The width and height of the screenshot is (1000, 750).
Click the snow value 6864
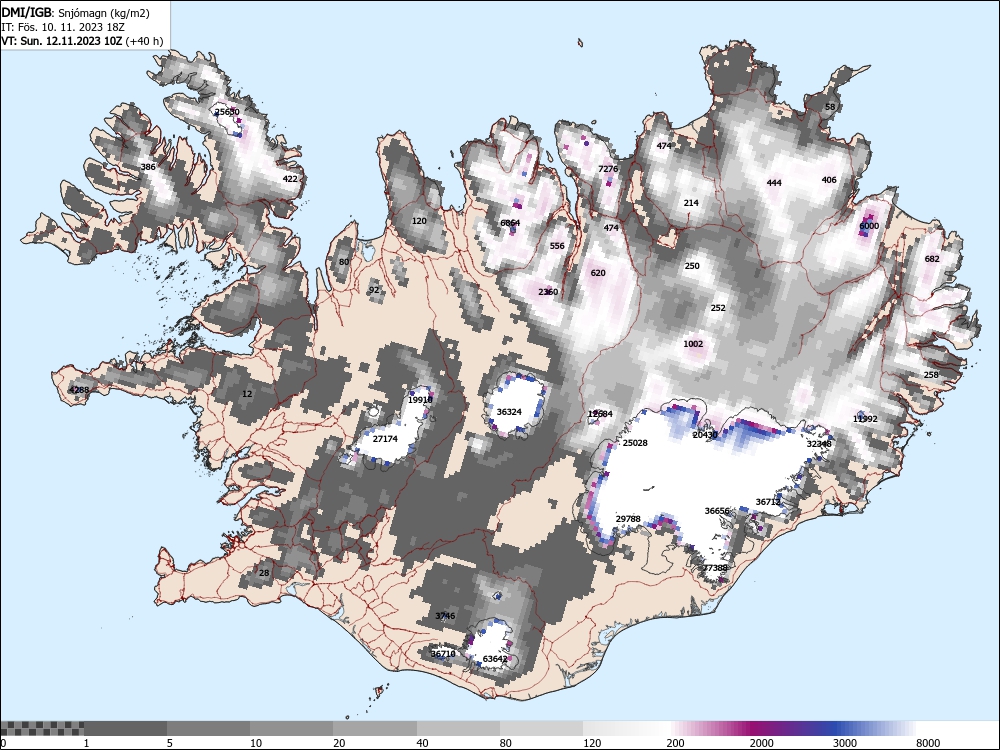pos(510,223)
